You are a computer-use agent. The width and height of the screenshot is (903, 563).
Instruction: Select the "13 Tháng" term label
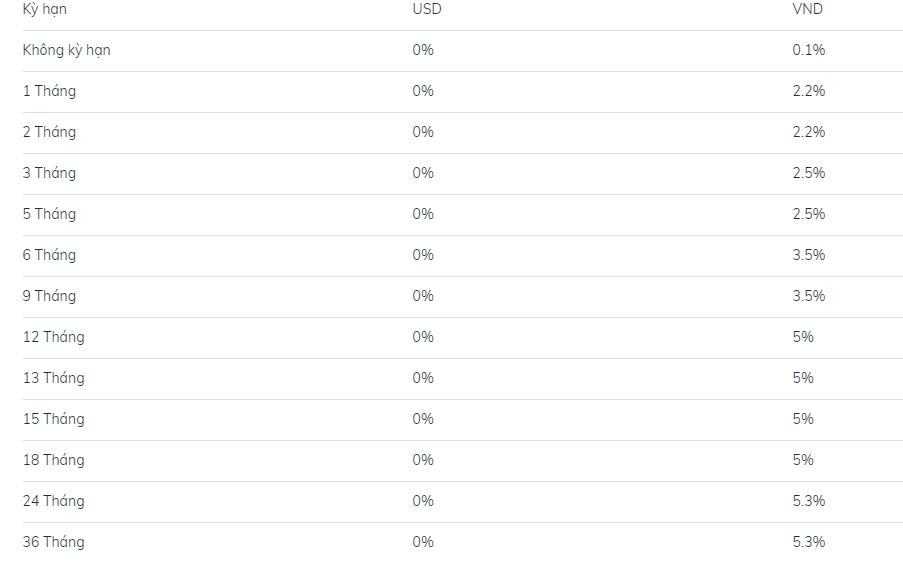point(53,378)
